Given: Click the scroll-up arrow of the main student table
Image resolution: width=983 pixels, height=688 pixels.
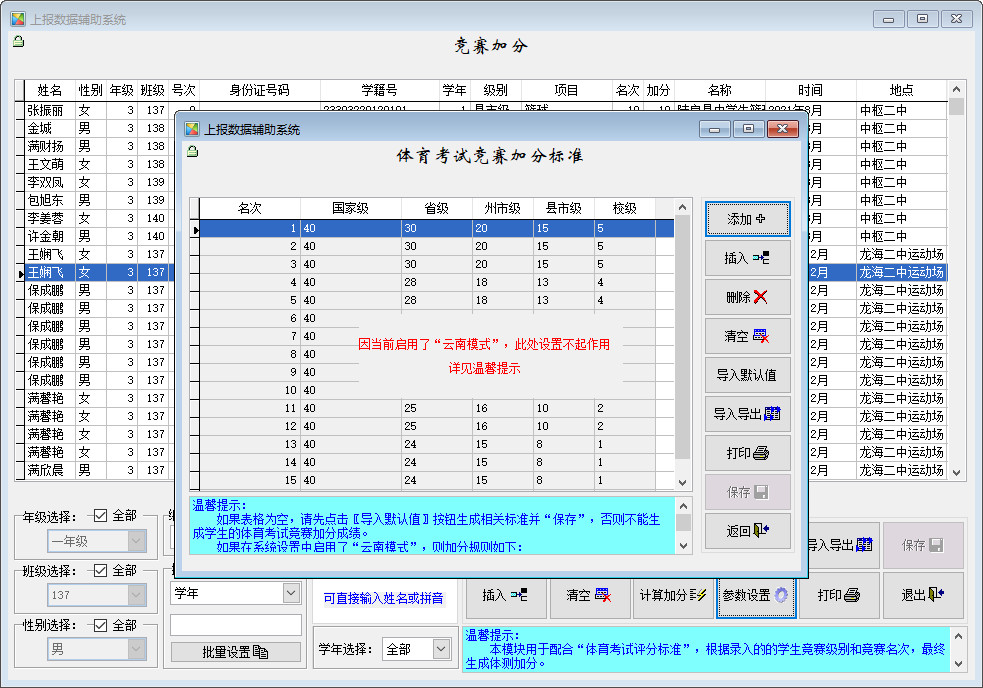Looking at the screenshot, I should click(x=956, y=89).
